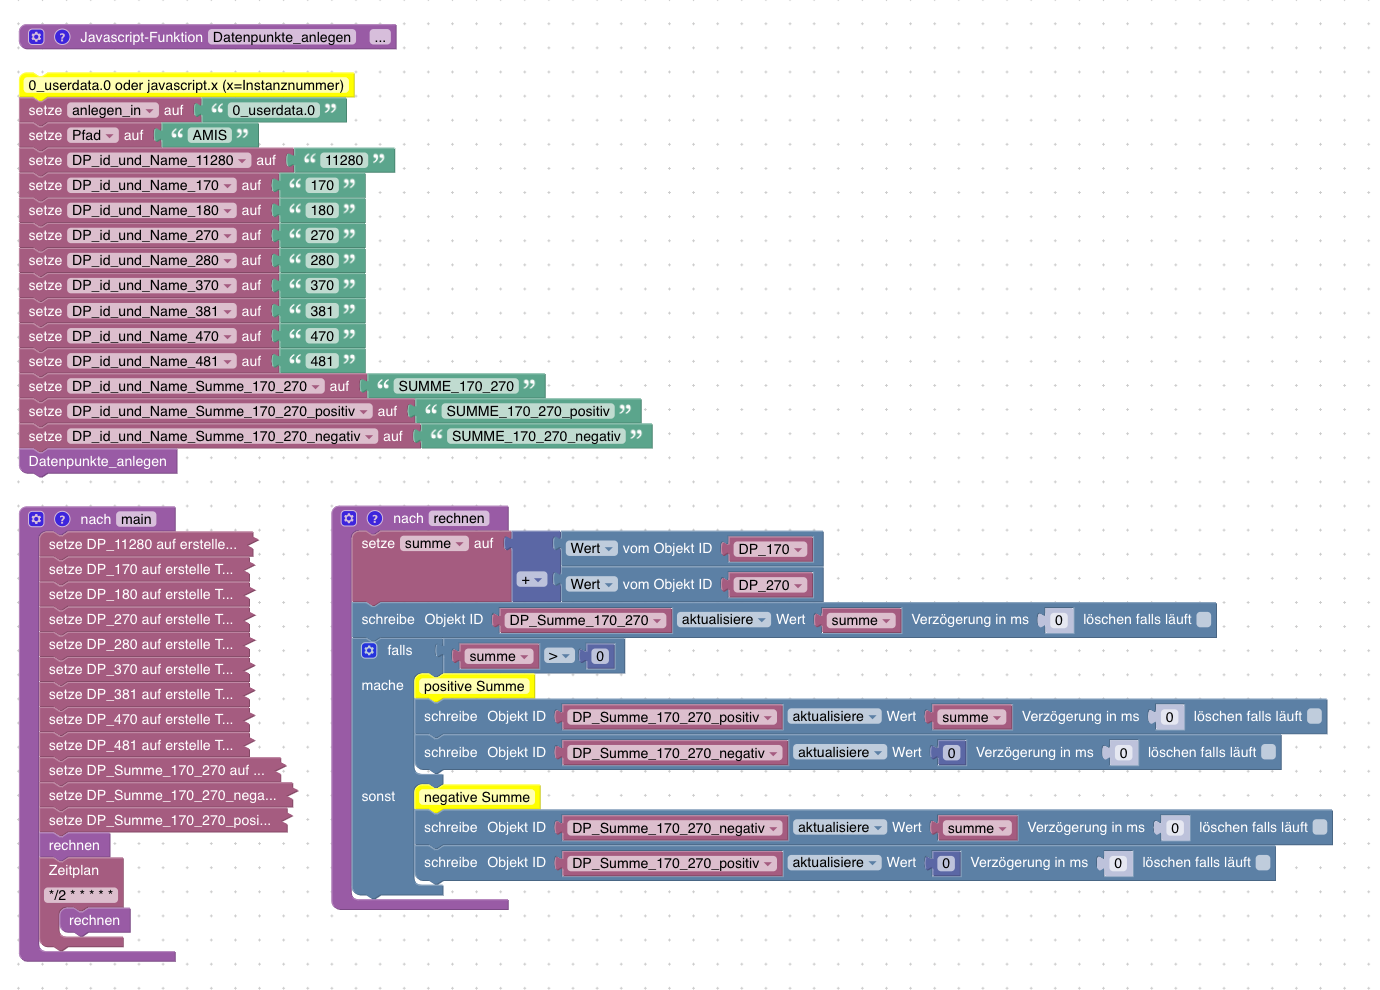1380x990 pixels.
Task: Select rechnen call block inside Zeitplan
Action: [94, 920]
